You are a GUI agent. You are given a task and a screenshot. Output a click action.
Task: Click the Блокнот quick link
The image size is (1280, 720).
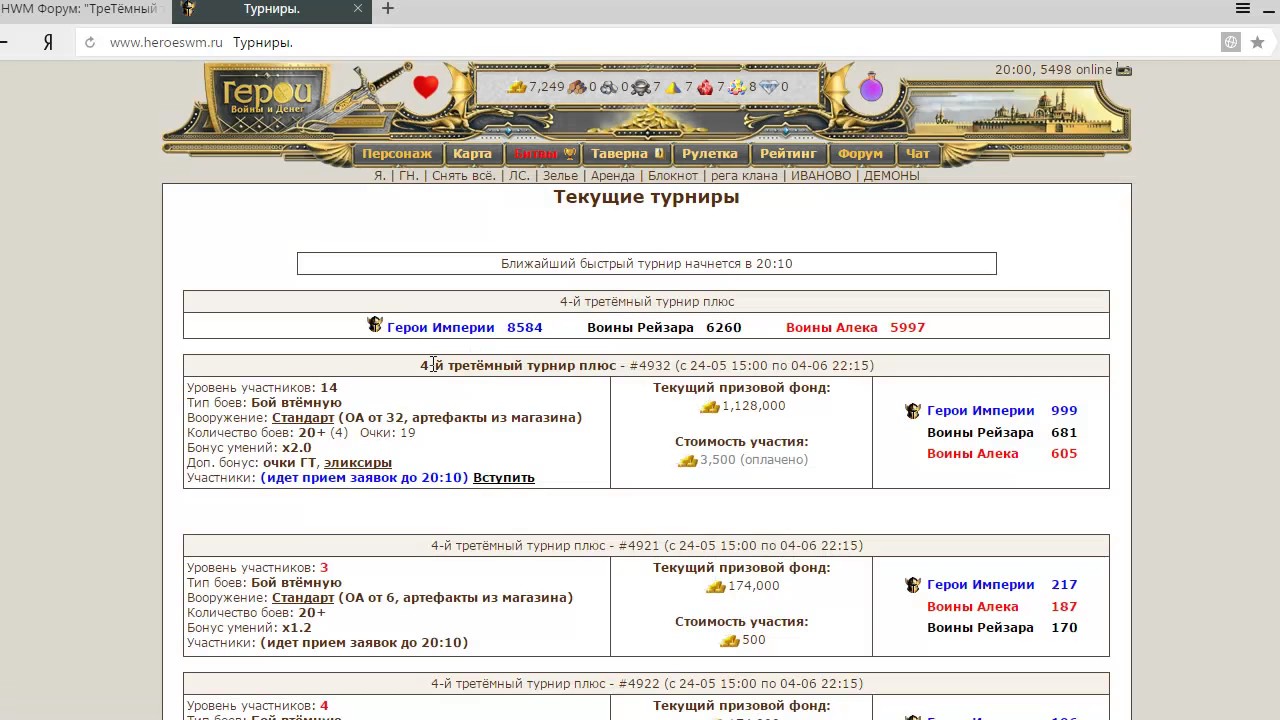pos(673,176)
